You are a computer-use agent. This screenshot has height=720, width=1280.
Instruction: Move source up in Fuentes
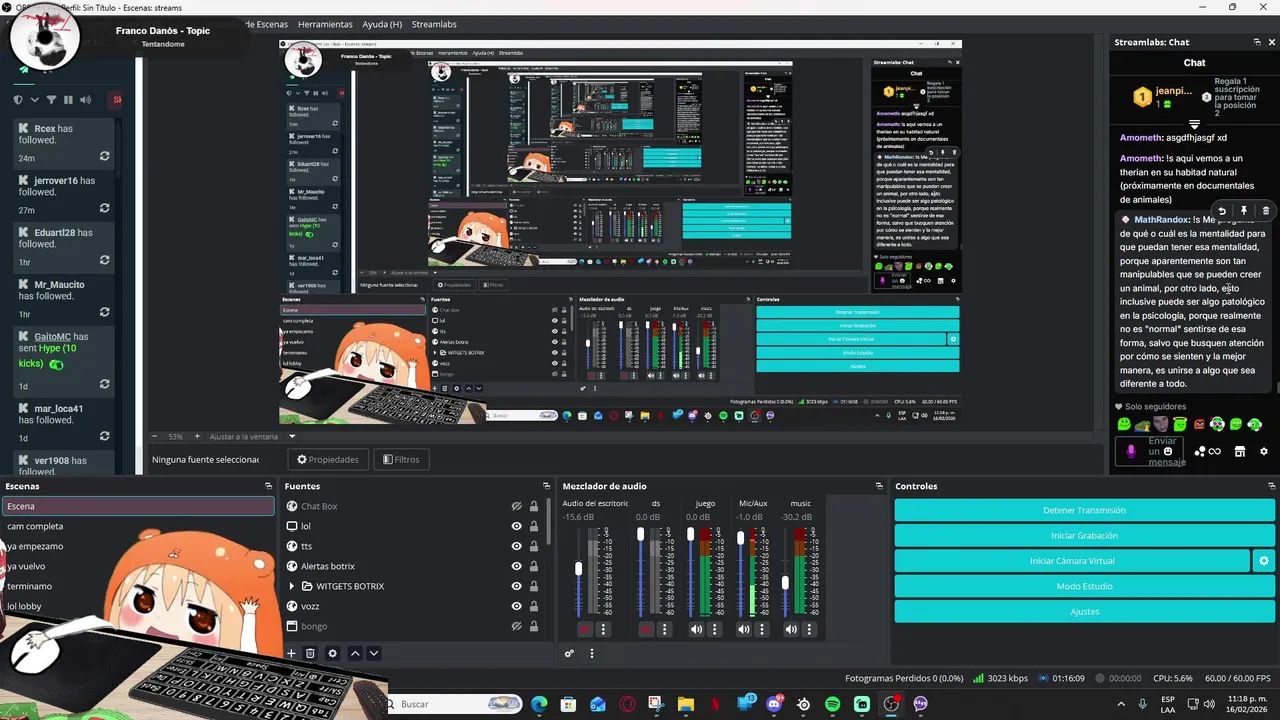click(x=355, y=653)
